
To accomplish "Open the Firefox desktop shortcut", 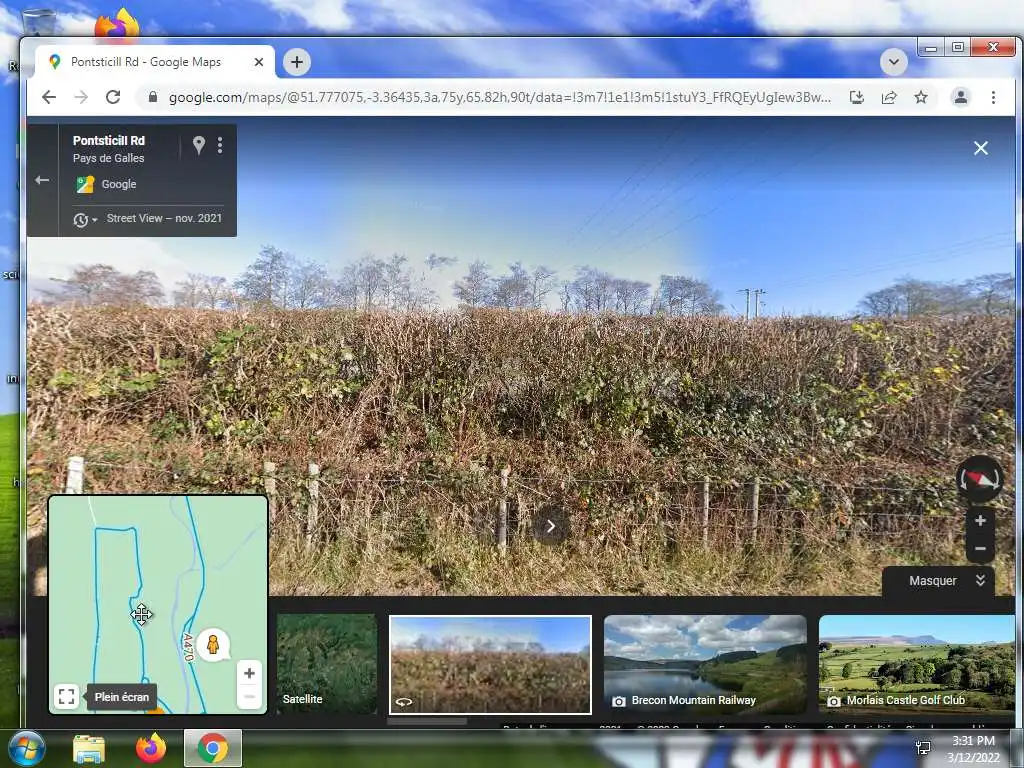I will click(x=118, y=25).
